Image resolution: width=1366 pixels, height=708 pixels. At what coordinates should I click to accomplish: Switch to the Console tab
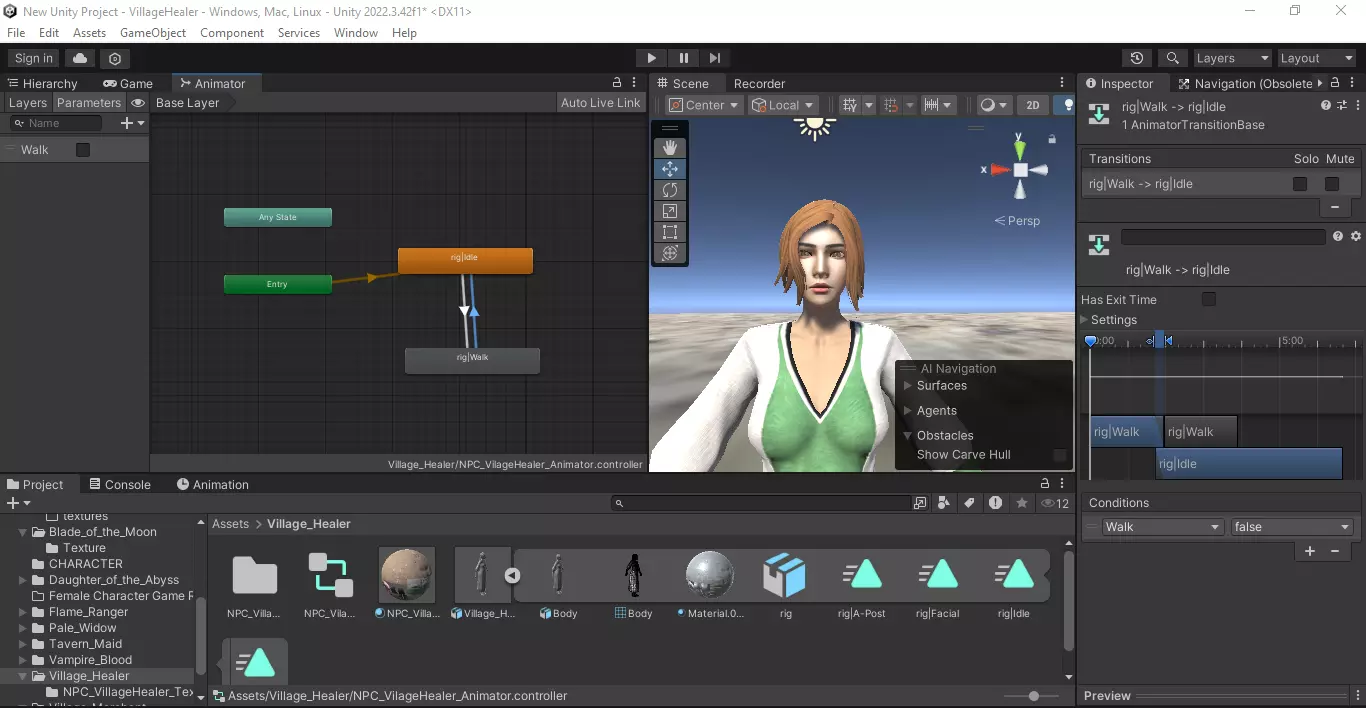[x=119, y=485]
